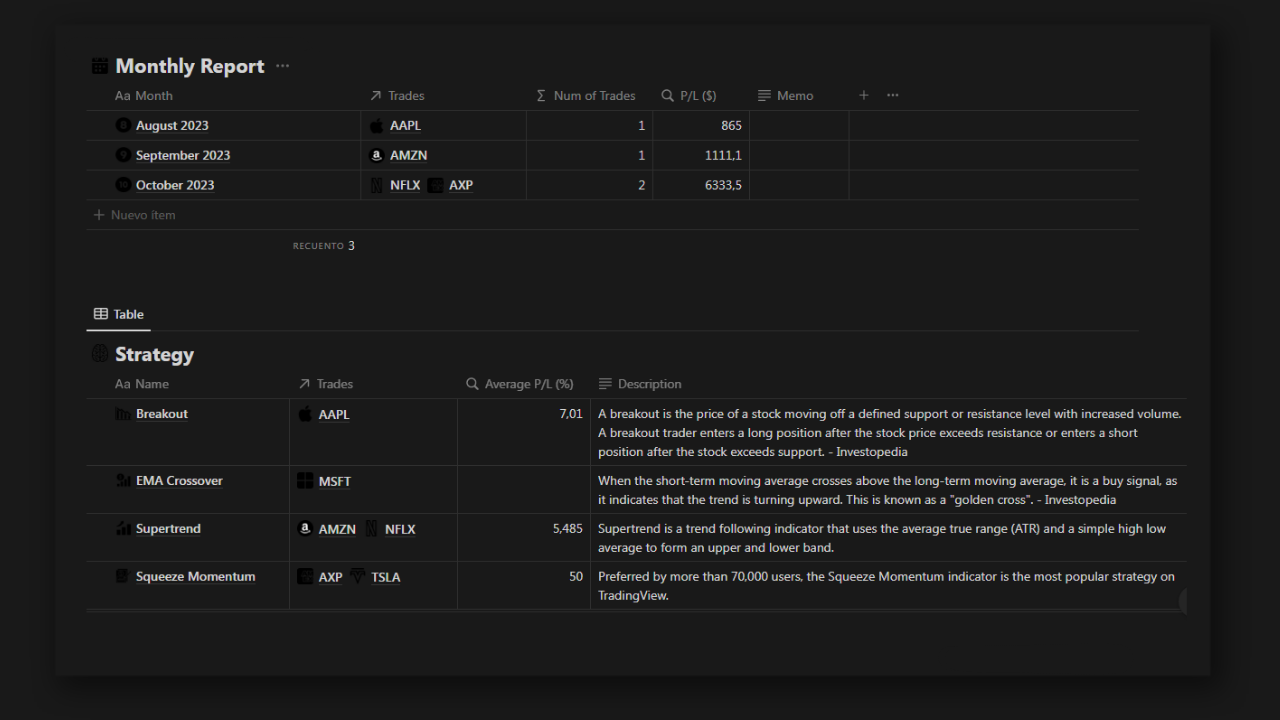Switch to the Table view tab
The image size is (1280, 720).
point(119,314)
